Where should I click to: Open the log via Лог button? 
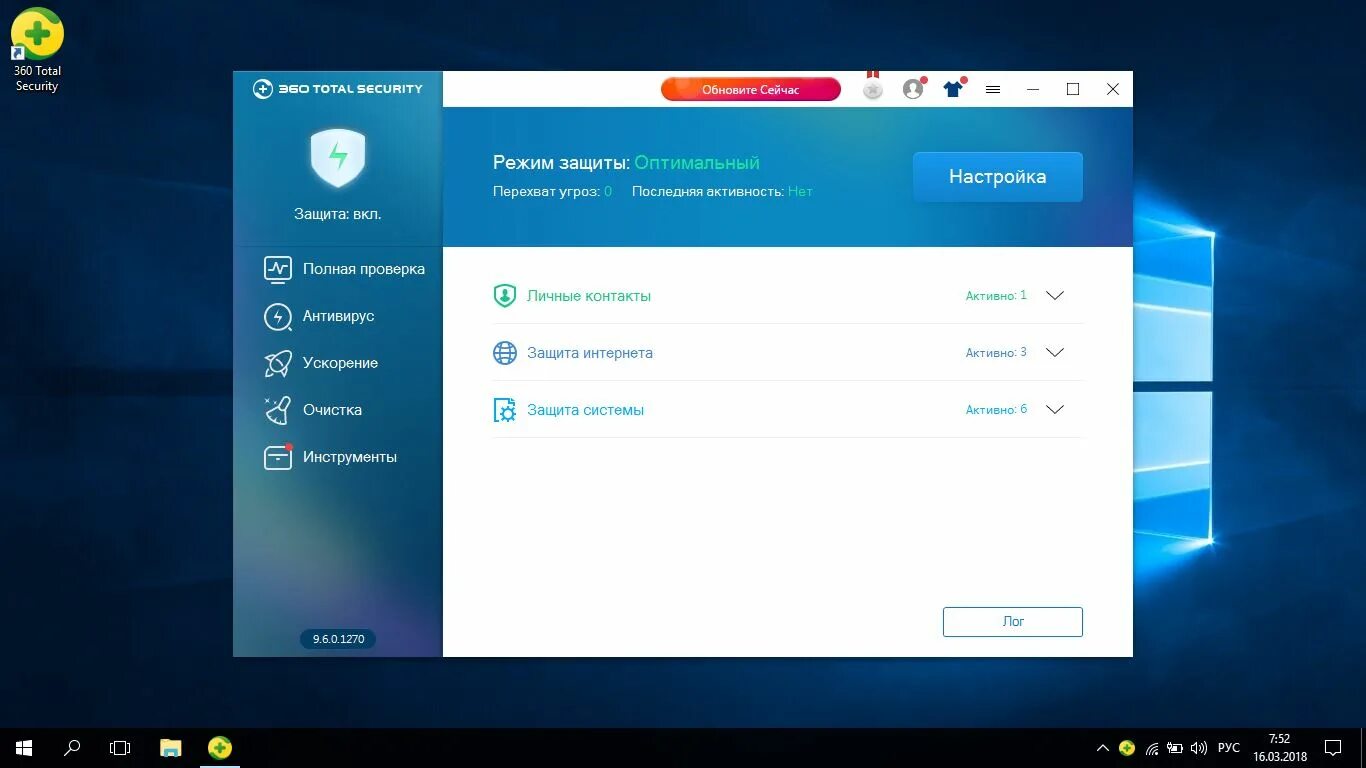pyautogui.click(x=1012, y=621)
